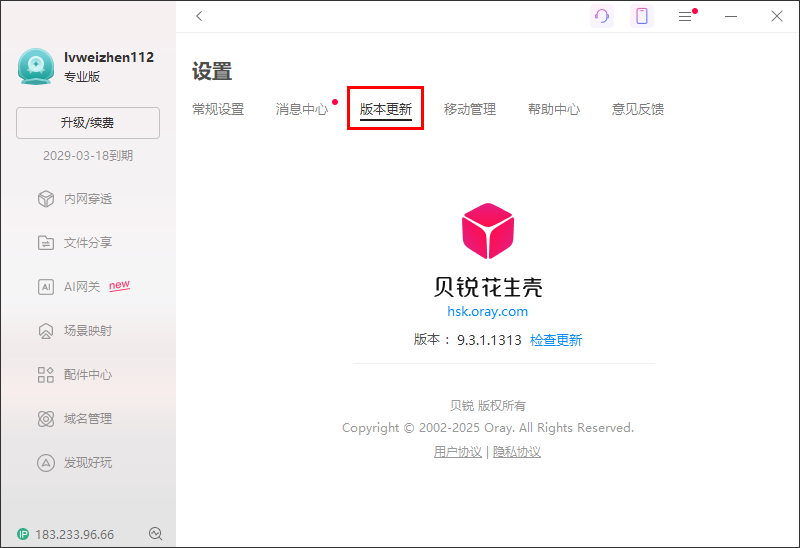800x548 pixels.
Task: Click the 专业版 label
Action: (x=82, y=77)
